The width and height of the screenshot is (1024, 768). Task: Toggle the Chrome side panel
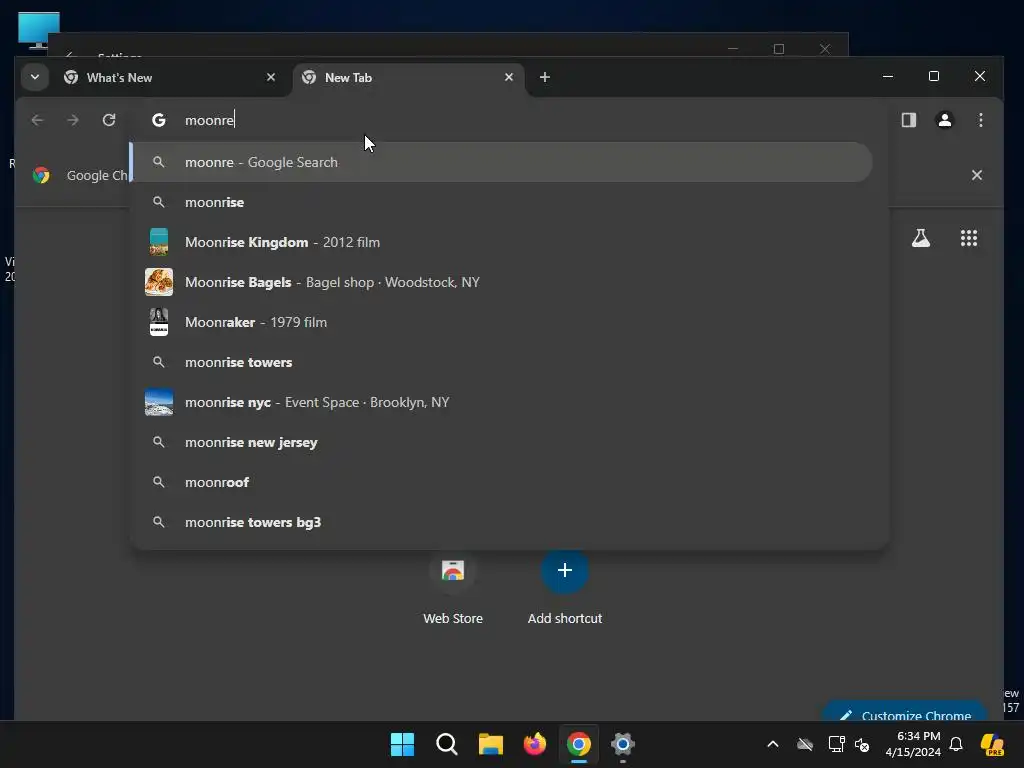tap(909, 120)
